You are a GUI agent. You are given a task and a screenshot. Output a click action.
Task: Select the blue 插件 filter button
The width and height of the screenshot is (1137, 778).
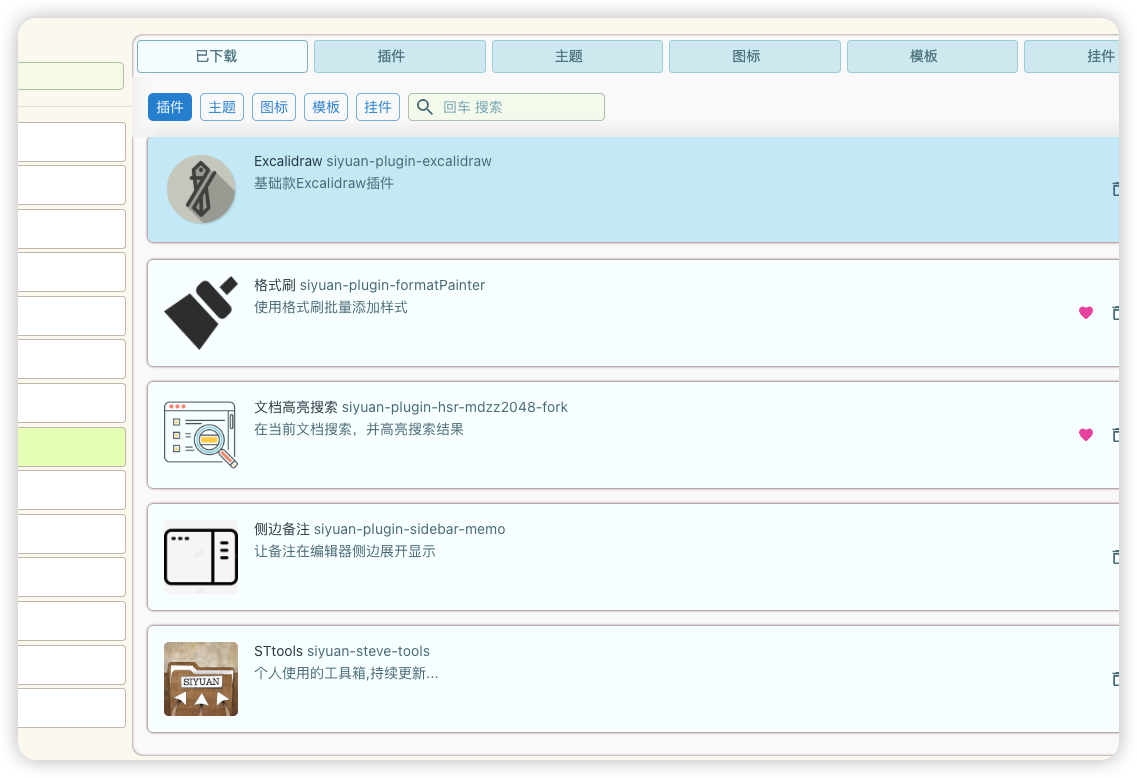point(170,107)
